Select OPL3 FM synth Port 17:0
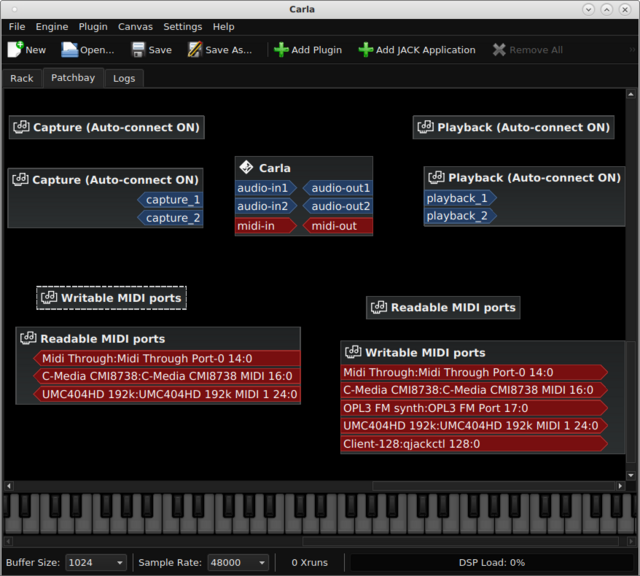The image size is (640, 576). click(474, 408)
